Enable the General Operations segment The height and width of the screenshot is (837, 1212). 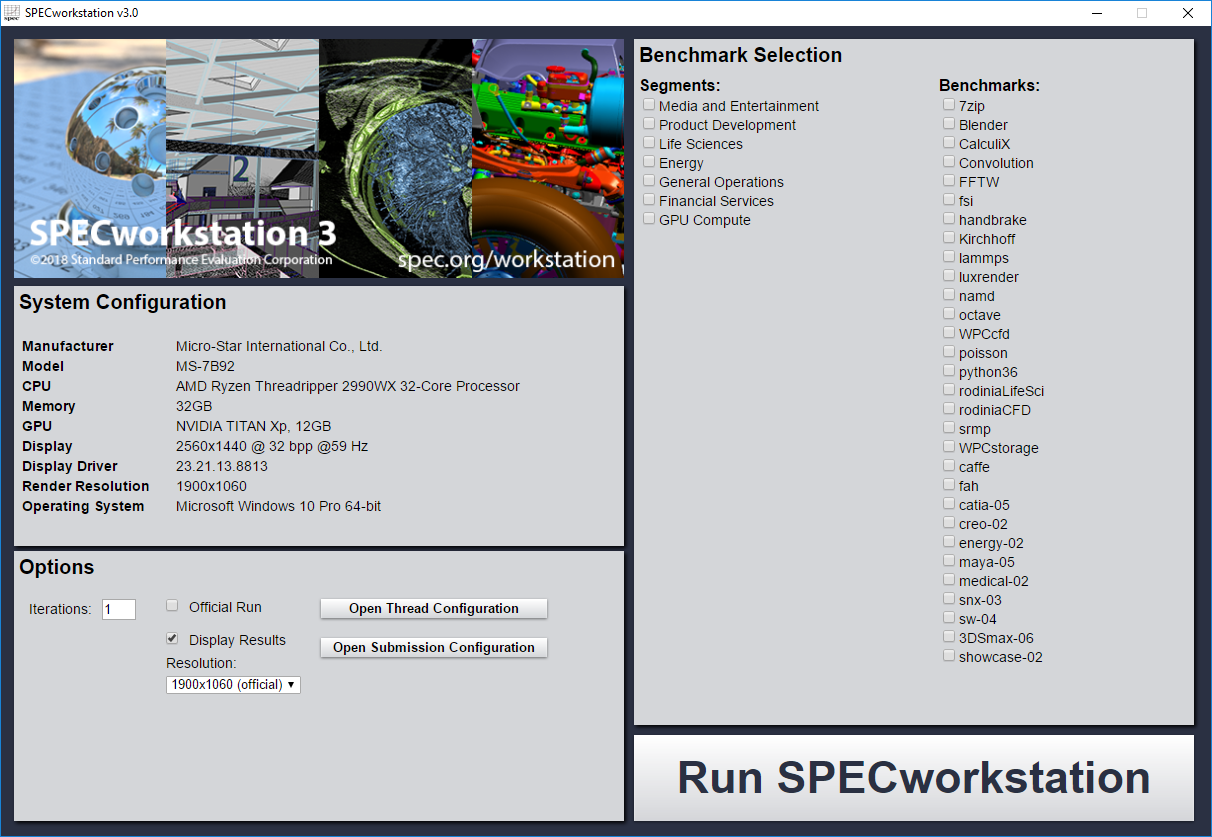[649, 180]
